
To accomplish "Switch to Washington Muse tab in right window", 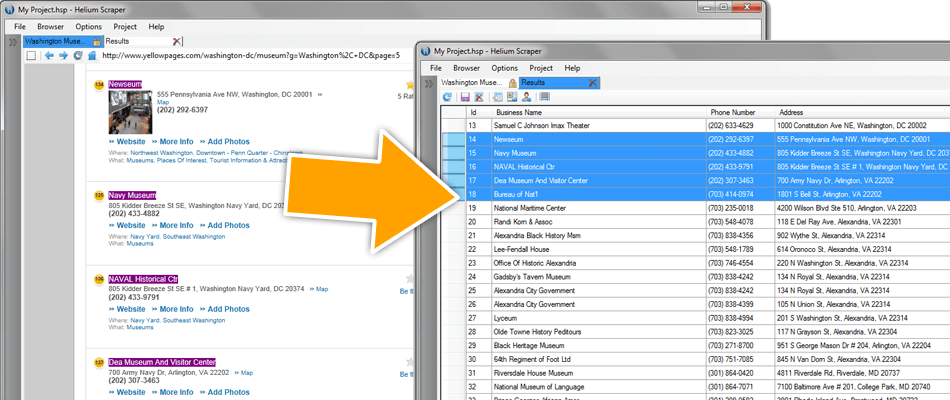I will (x=472, y=82).
